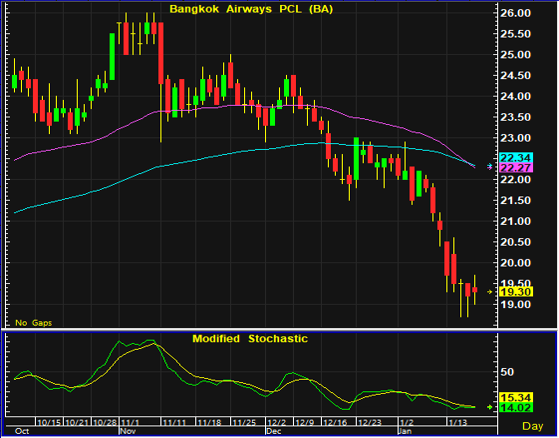This screenshot has height=438, width=559.
Task: Click the green arrow beside 14.02 value
Action: [490, 407]
